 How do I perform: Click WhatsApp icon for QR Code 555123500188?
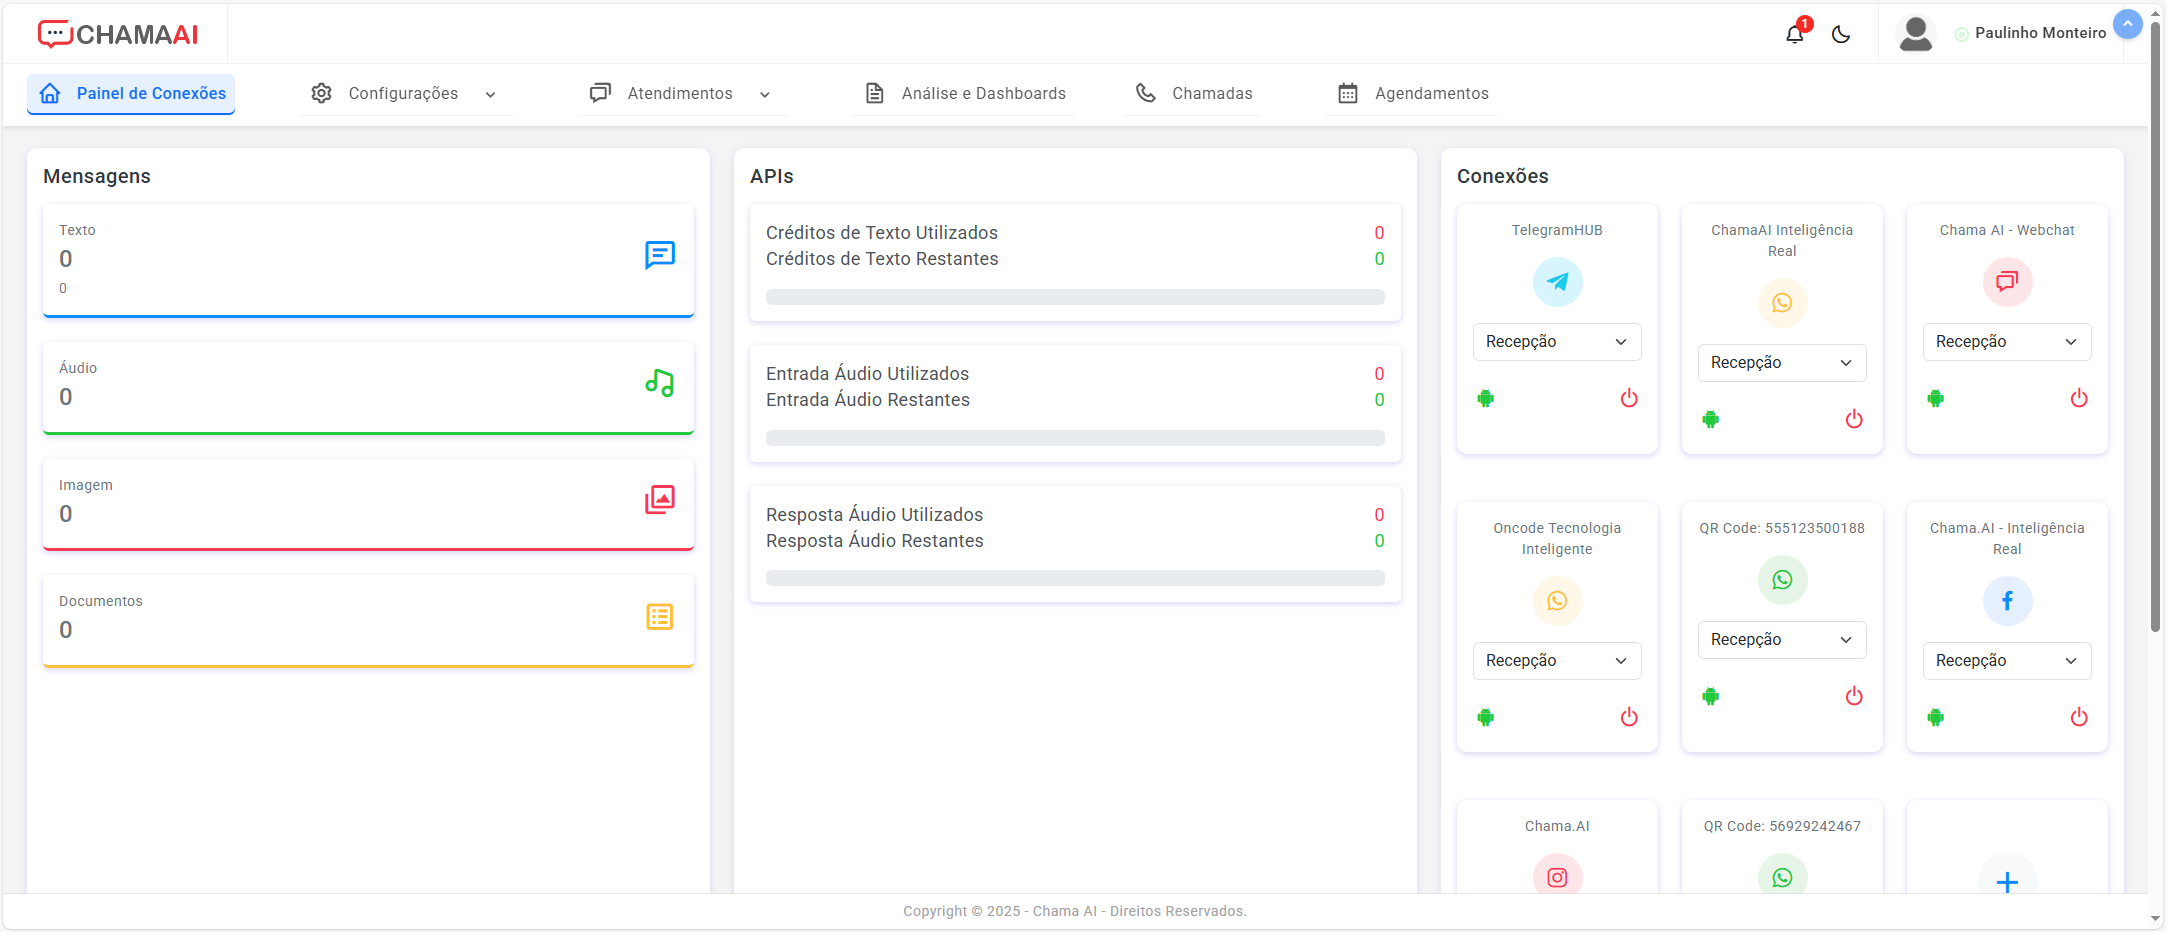1782,580
